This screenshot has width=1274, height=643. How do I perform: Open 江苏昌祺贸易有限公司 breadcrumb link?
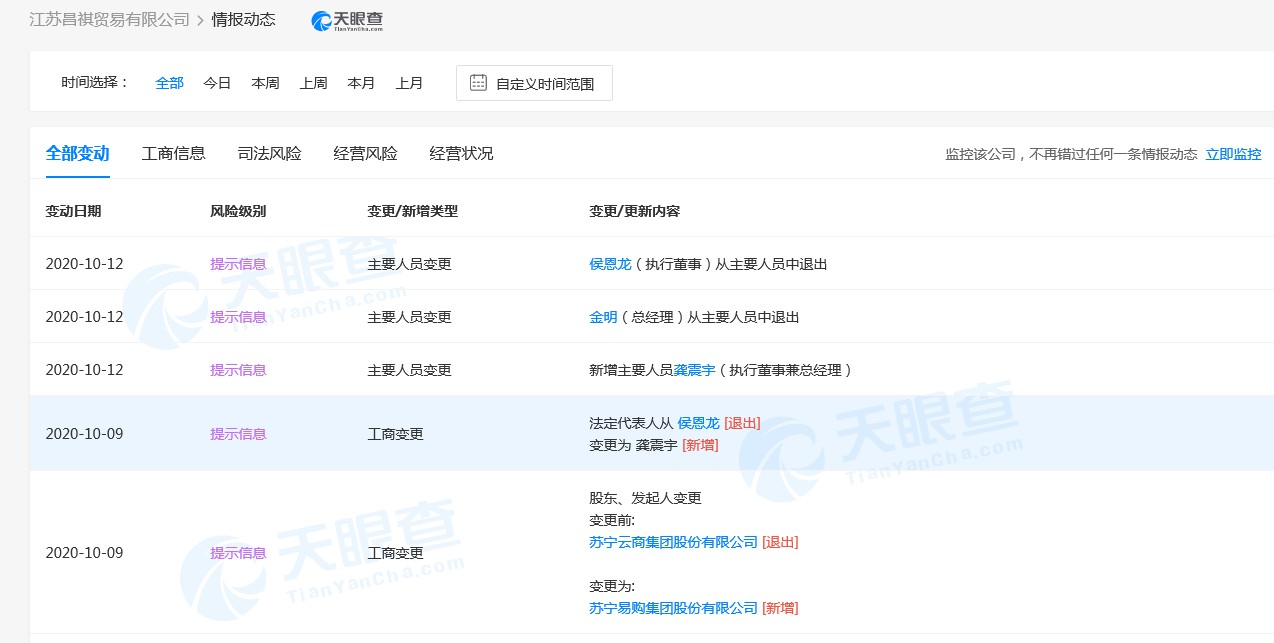(109, 20)
